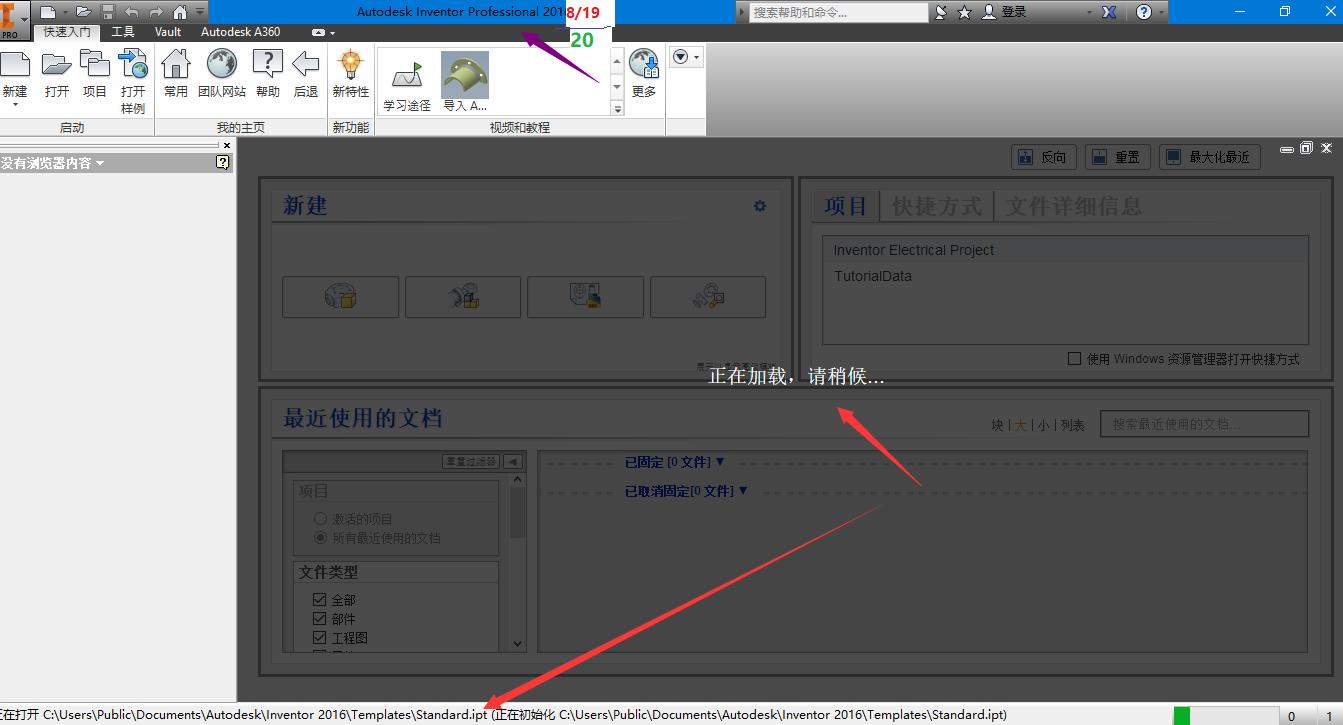Enable 使用 Windows 资源管理器打开快捷方式 checkbox
The height and width of the screenshot is (725, 1343).
point(1075,359)
